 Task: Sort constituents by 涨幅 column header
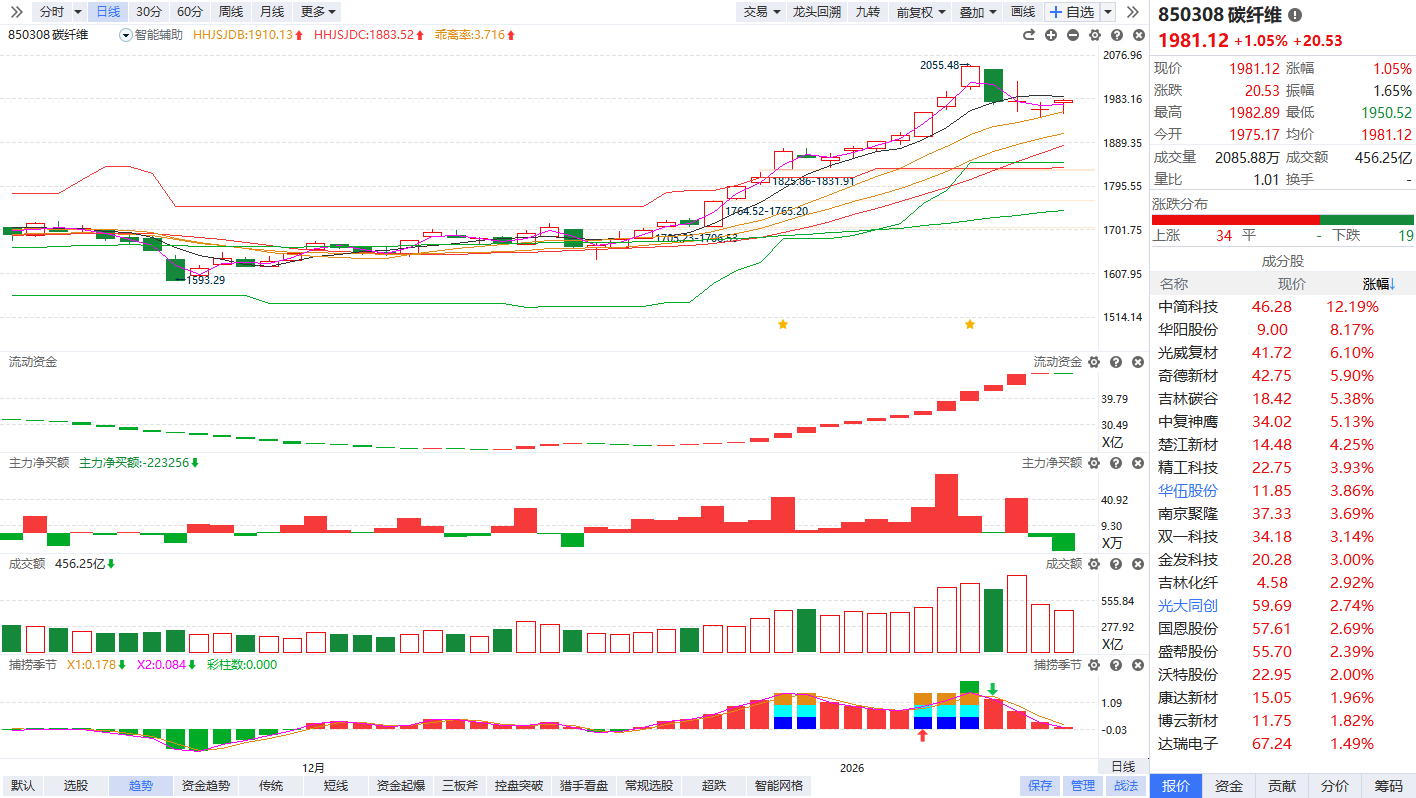1377,284
